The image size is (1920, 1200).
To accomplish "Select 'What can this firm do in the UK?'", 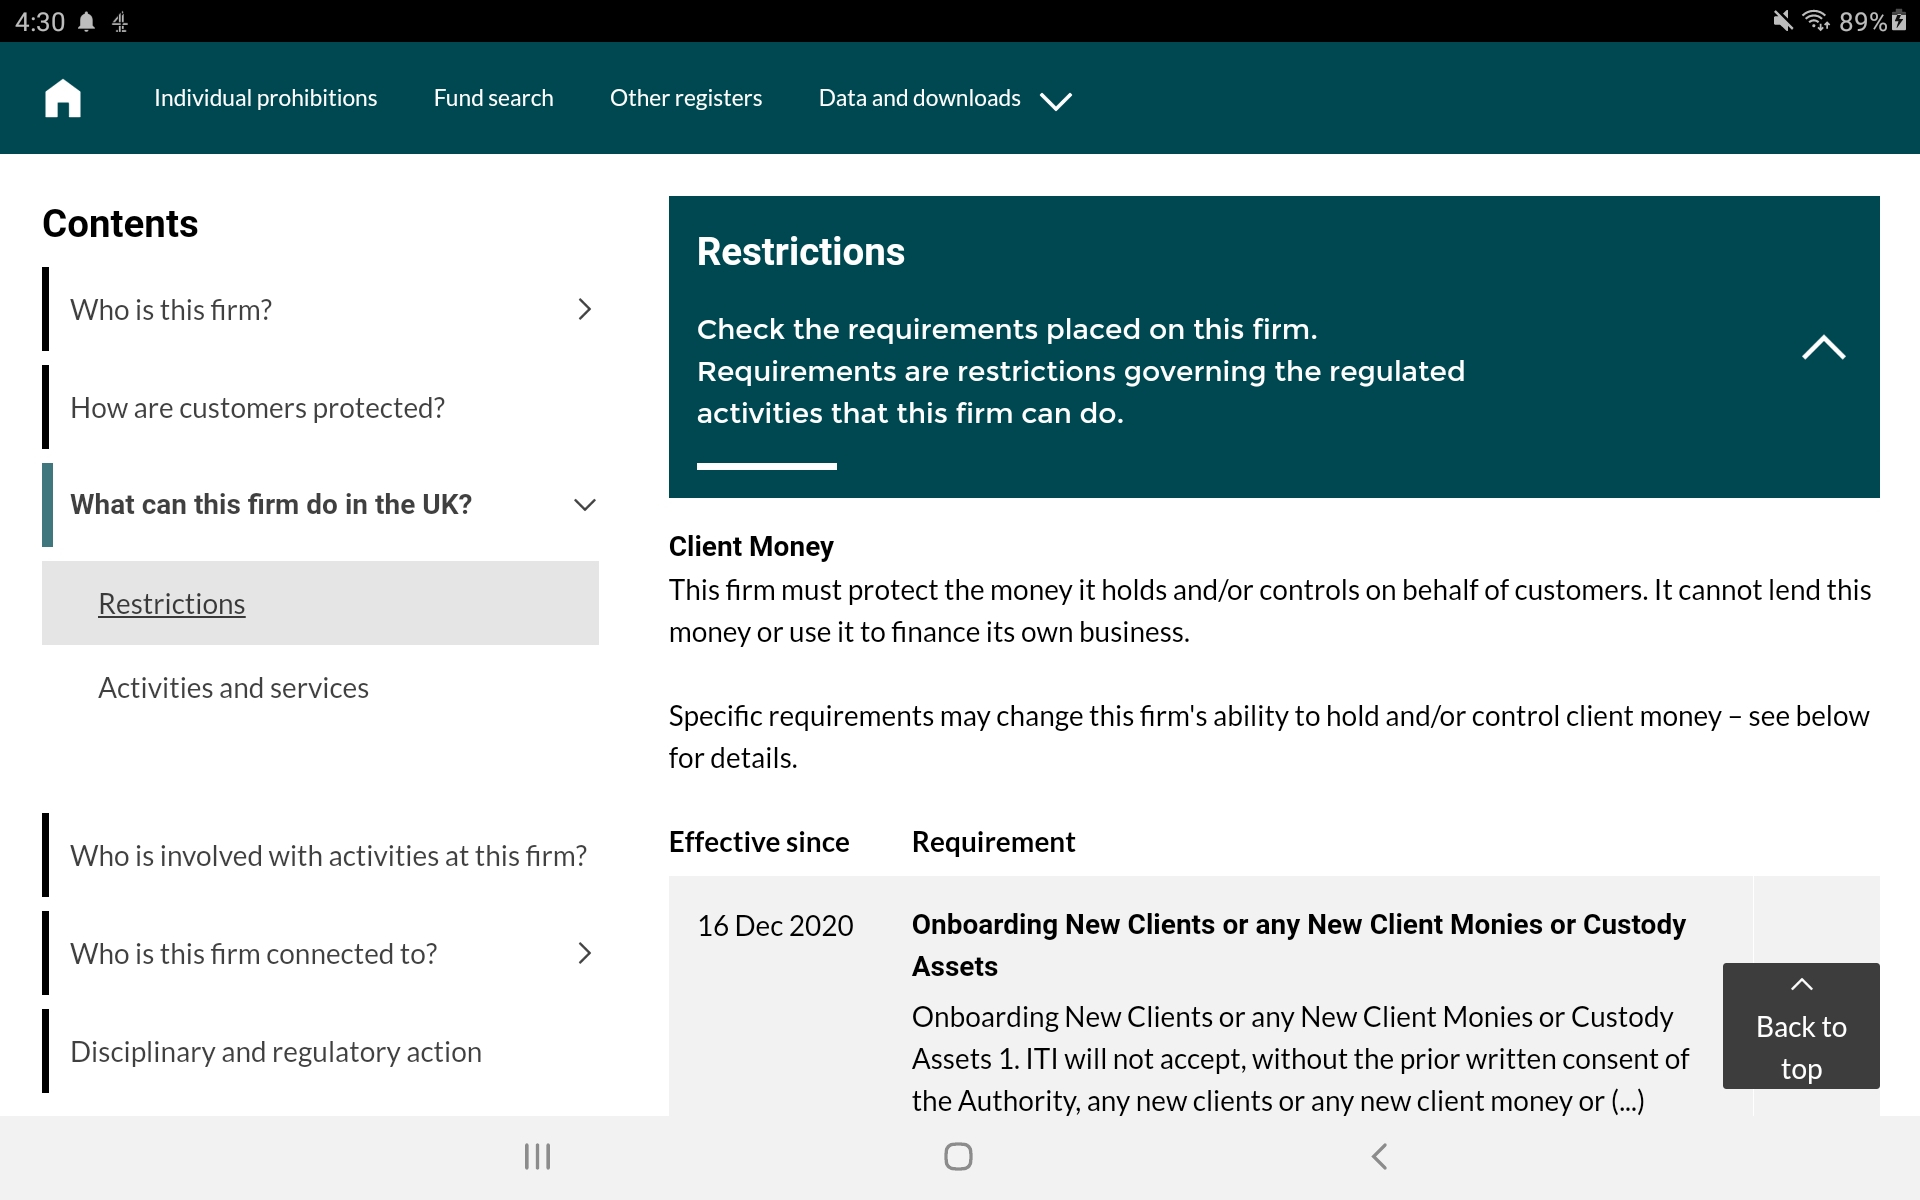I will point(271,504).
